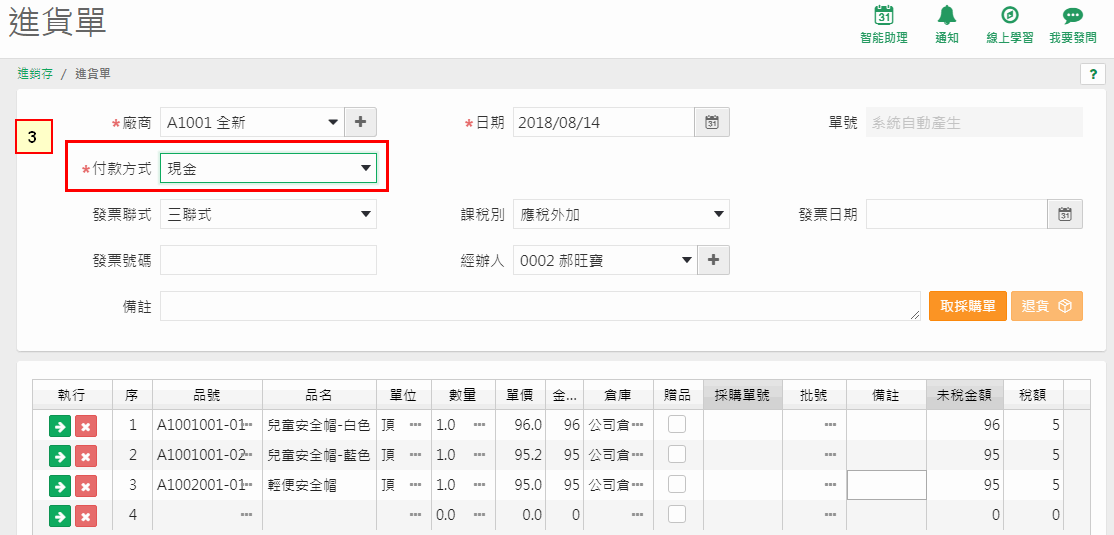Click the 取採購單 button
This screenshot has width=1114, height=535.
pyautogui.click(x=968, y=306)
